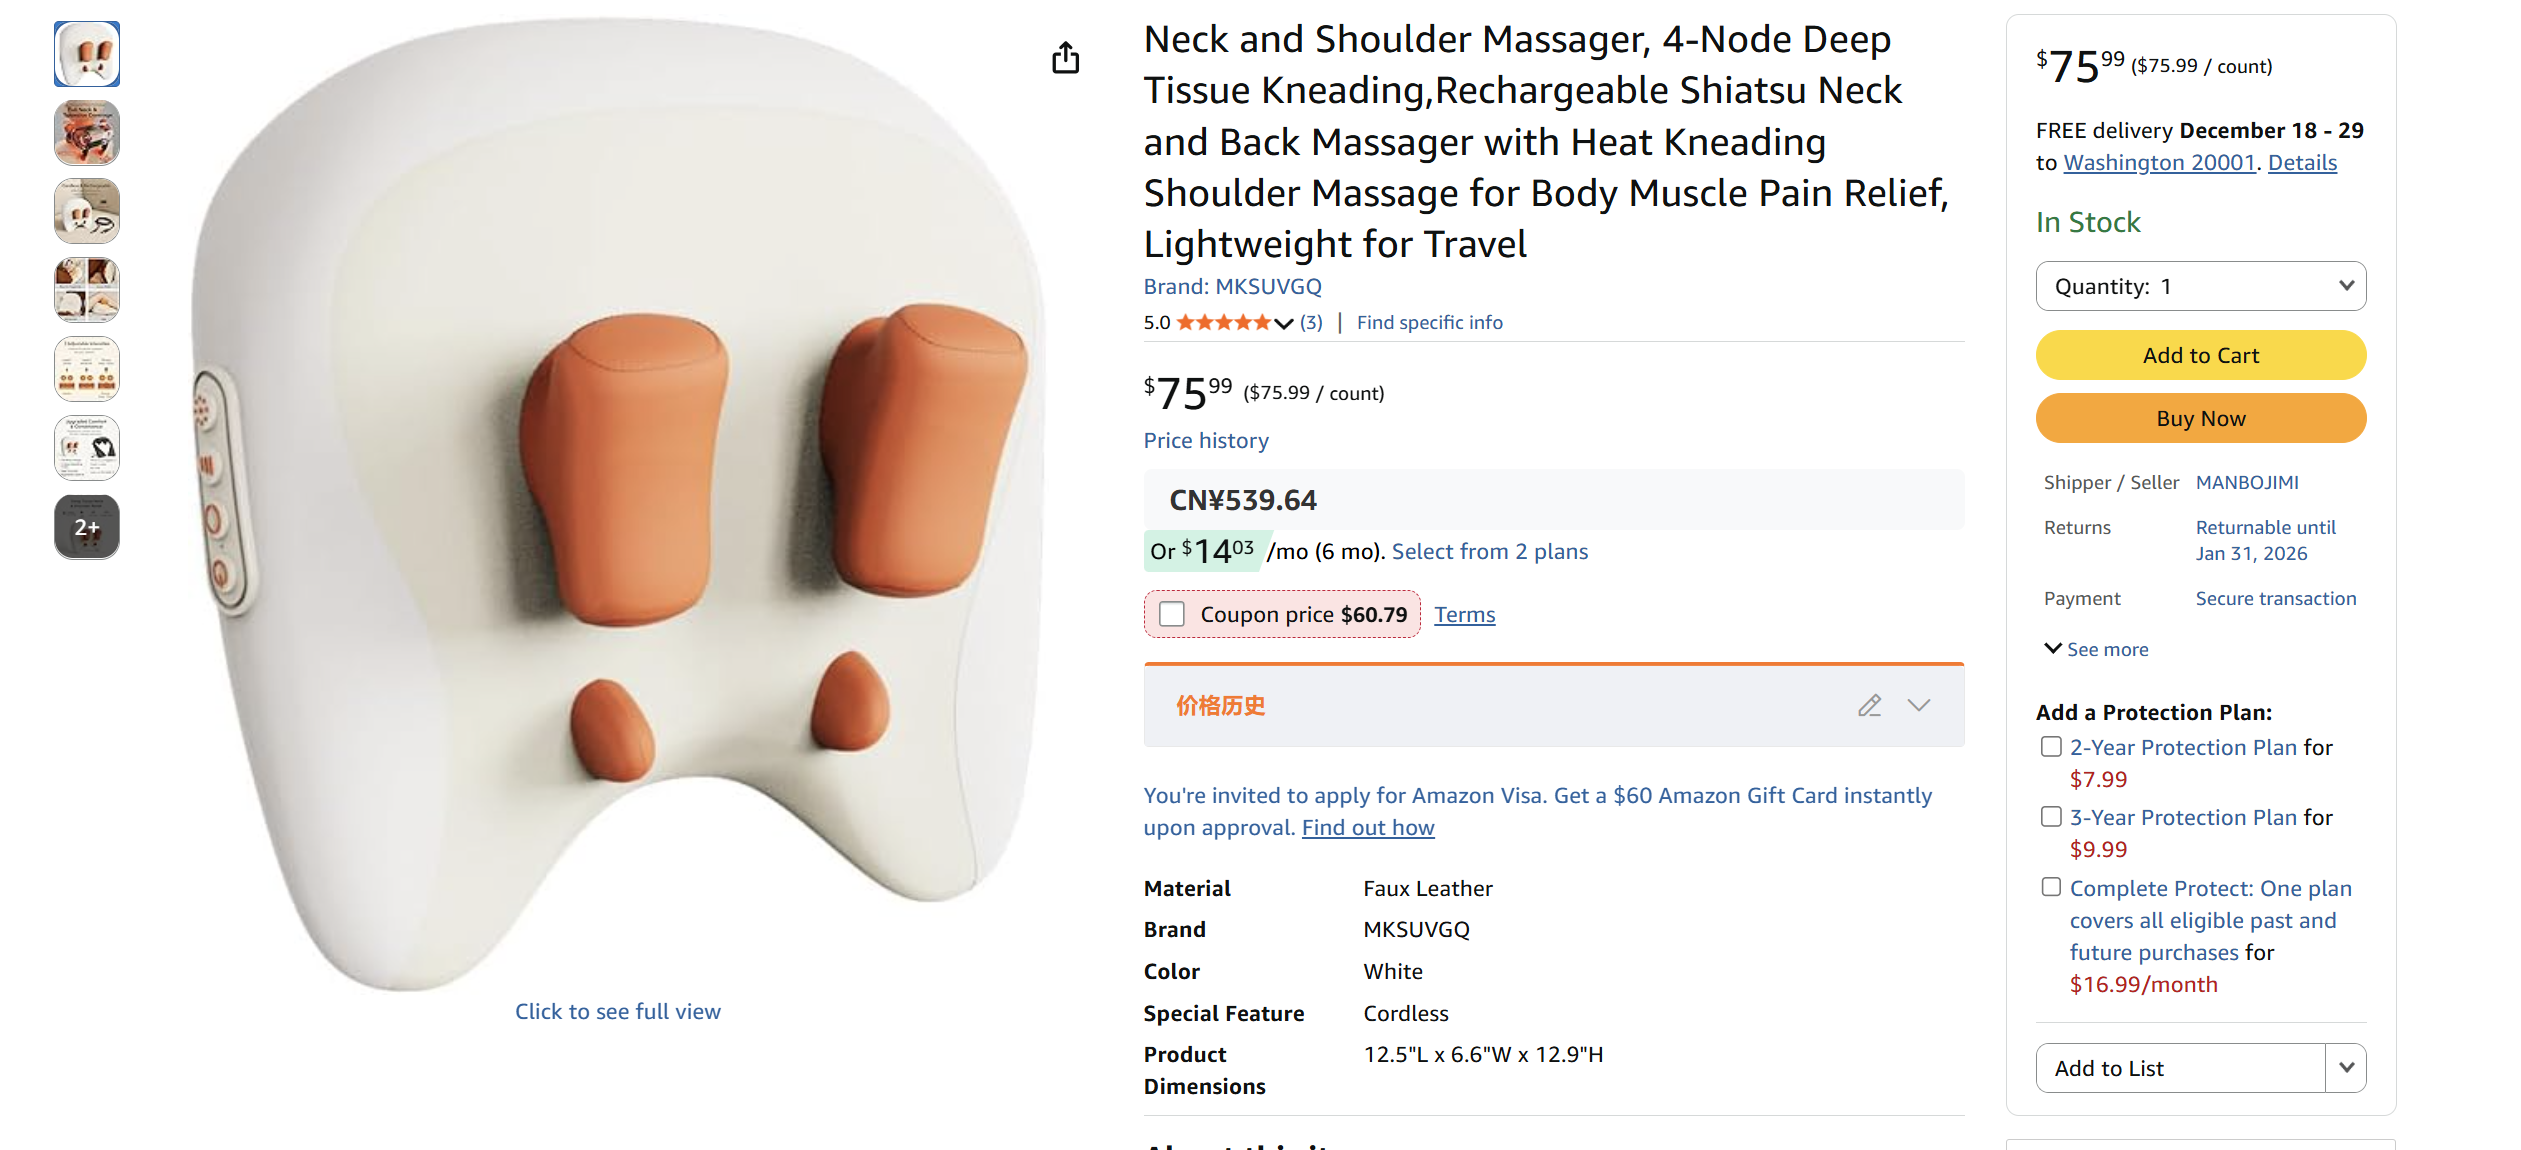
Task: Open the coupon Terms link
Action: coord(1464,614)
